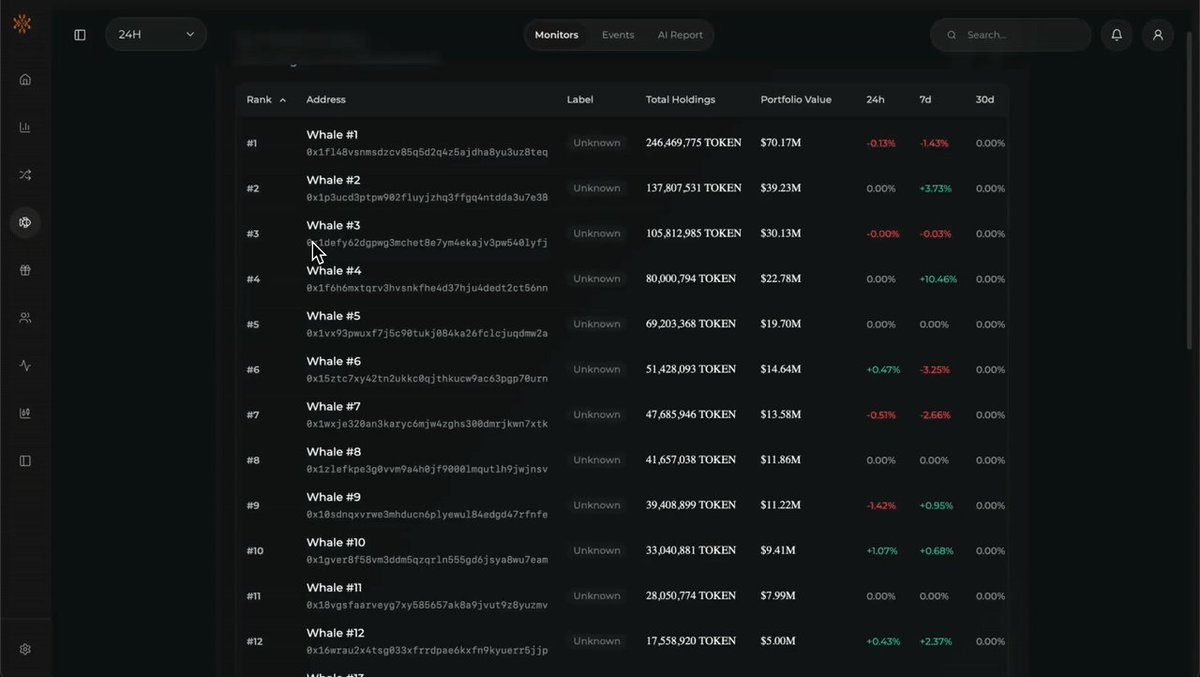Open the notifications bell
The height and width of the screenshot is (677, 1200).
(1117, 35)
